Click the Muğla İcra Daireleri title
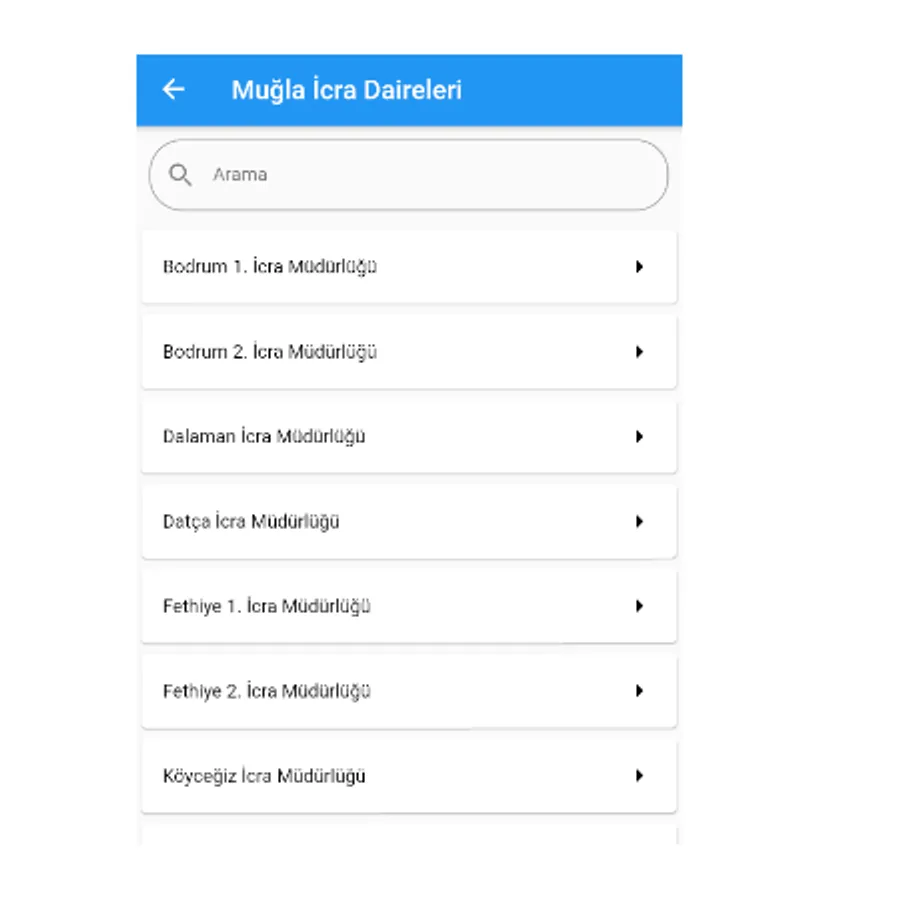This screenshot has height=900, width=900. (346, 89)
